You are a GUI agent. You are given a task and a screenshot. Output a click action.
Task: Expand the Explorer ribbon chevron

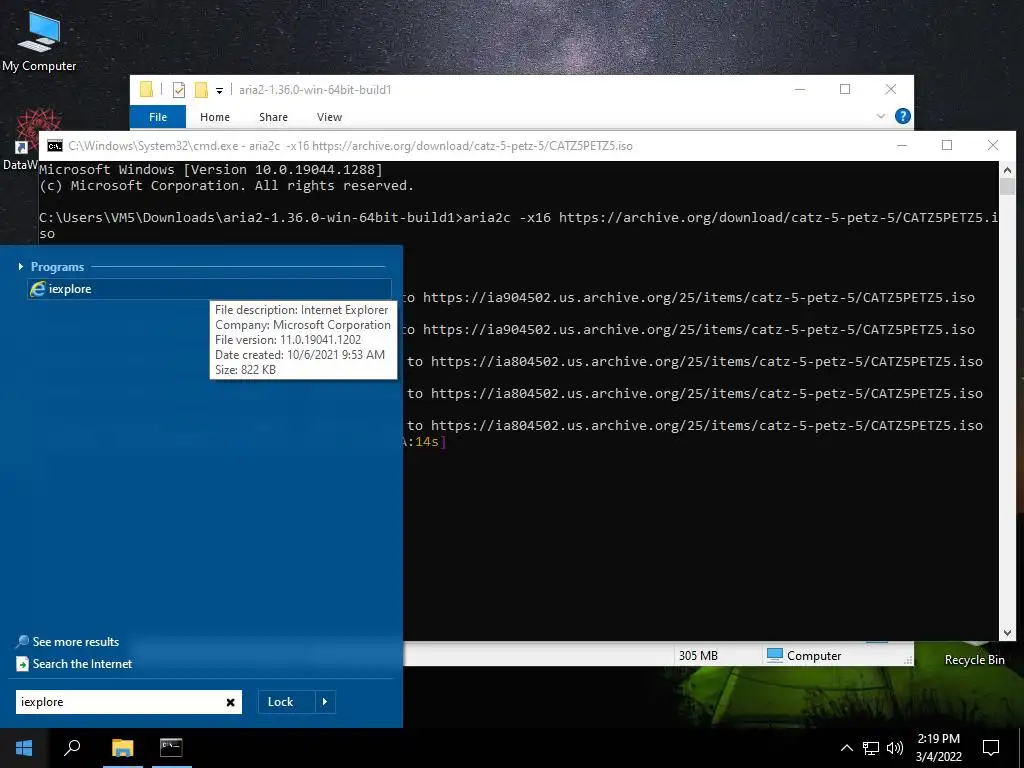coord(880,116)
